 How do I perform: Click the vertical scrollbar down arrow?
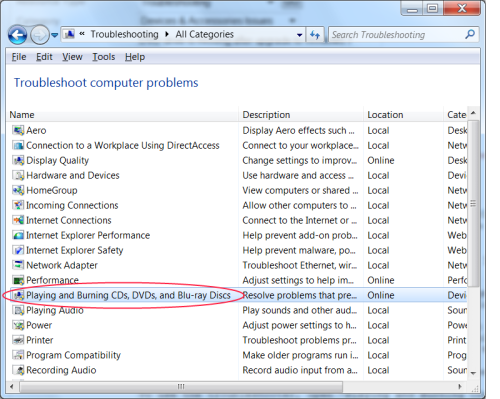(x=473, y=373)
